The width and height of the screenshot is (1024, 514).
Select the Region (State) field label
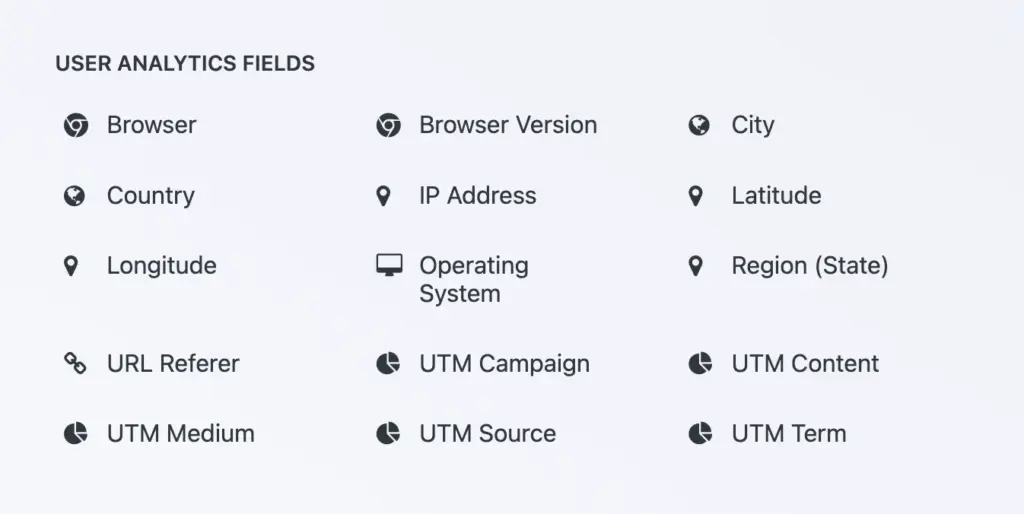point(809,266)
